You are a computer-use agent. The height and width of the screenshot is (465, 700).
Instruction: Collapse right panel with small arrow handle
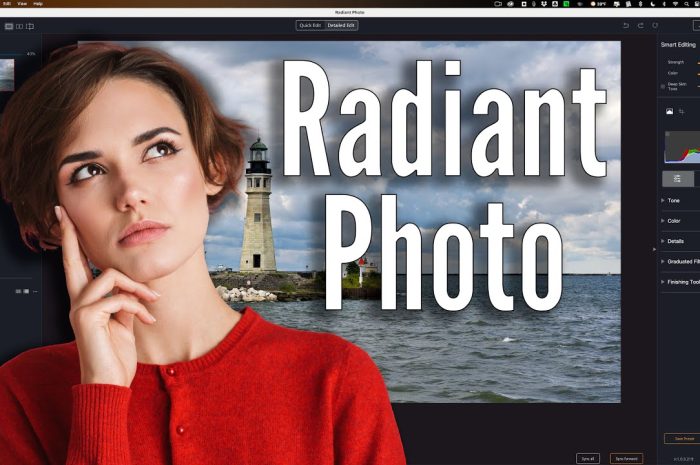pos(654,249)
